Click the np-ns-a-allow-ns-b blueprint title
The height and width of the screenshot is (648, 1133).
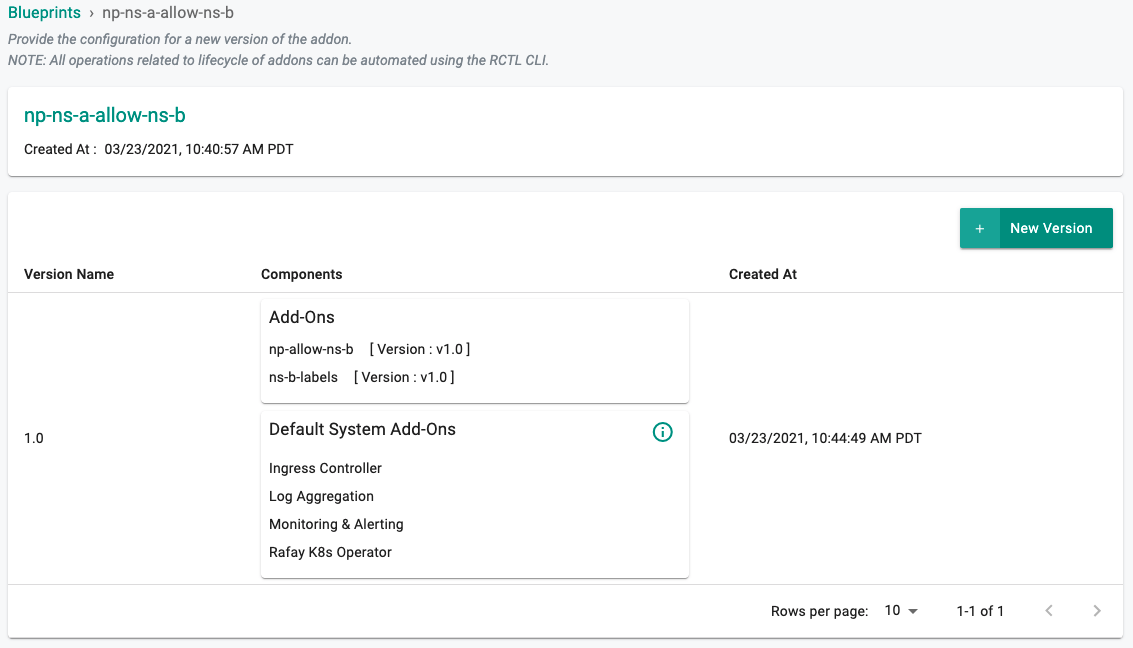point(105,116)
